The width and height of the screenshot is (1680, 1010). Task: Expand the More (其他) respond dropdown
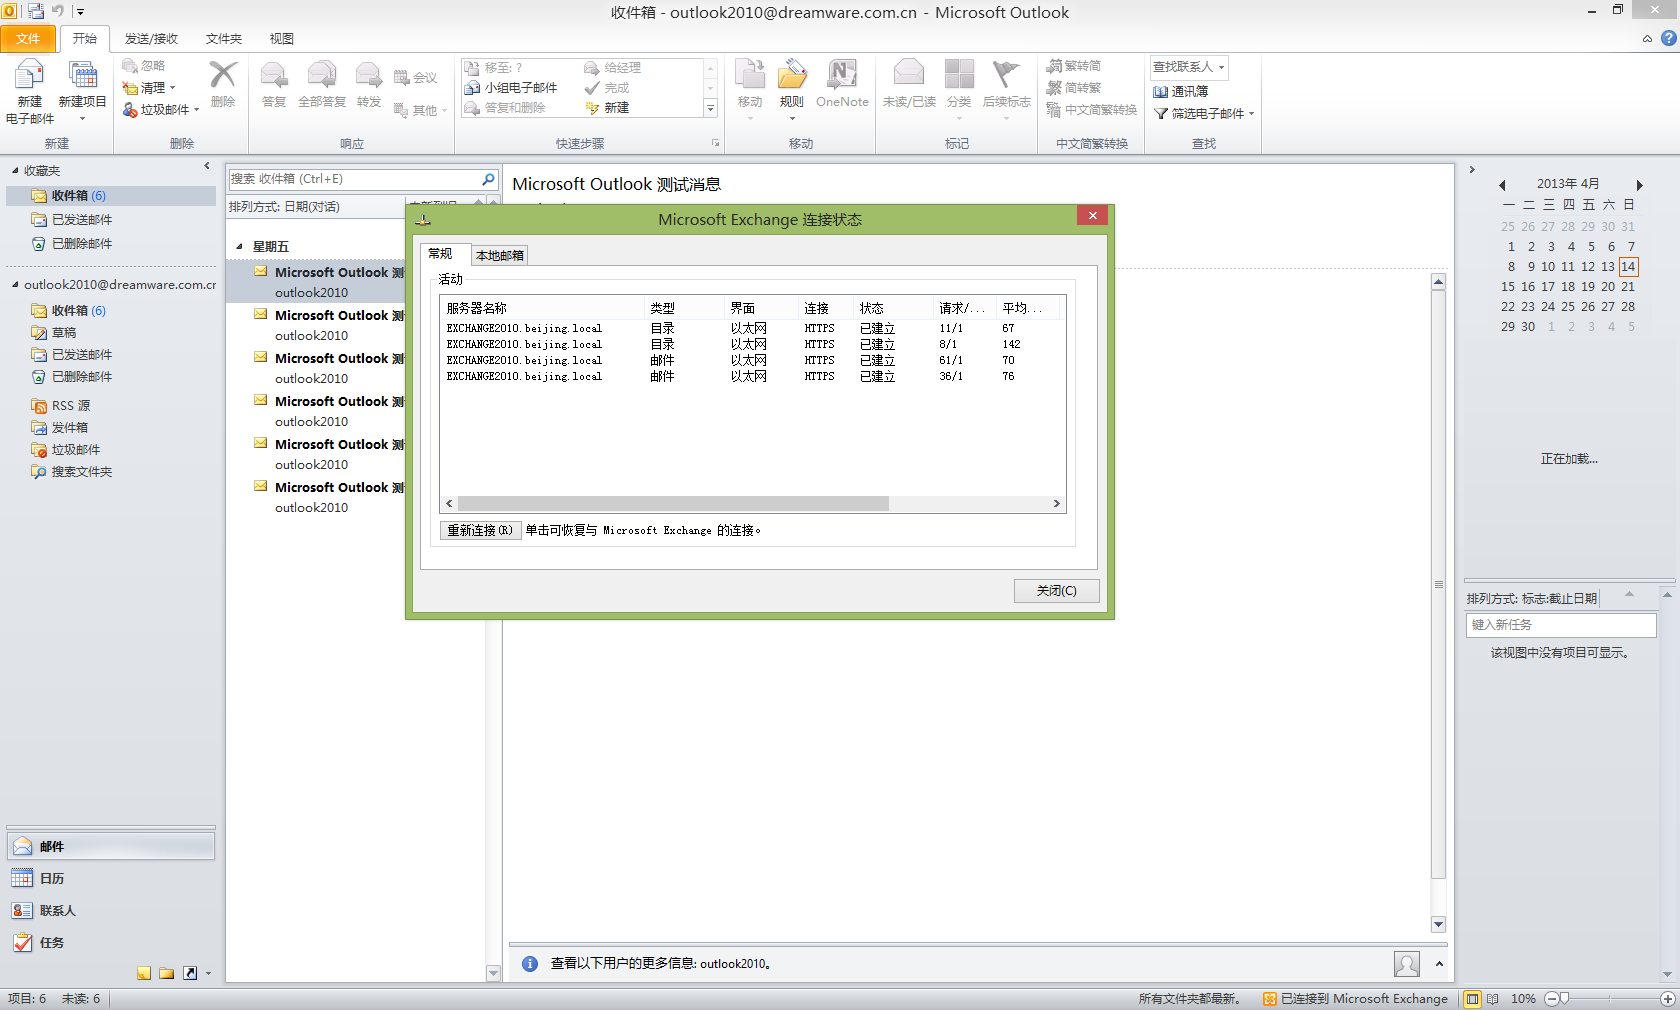click(x=444, y=111)
